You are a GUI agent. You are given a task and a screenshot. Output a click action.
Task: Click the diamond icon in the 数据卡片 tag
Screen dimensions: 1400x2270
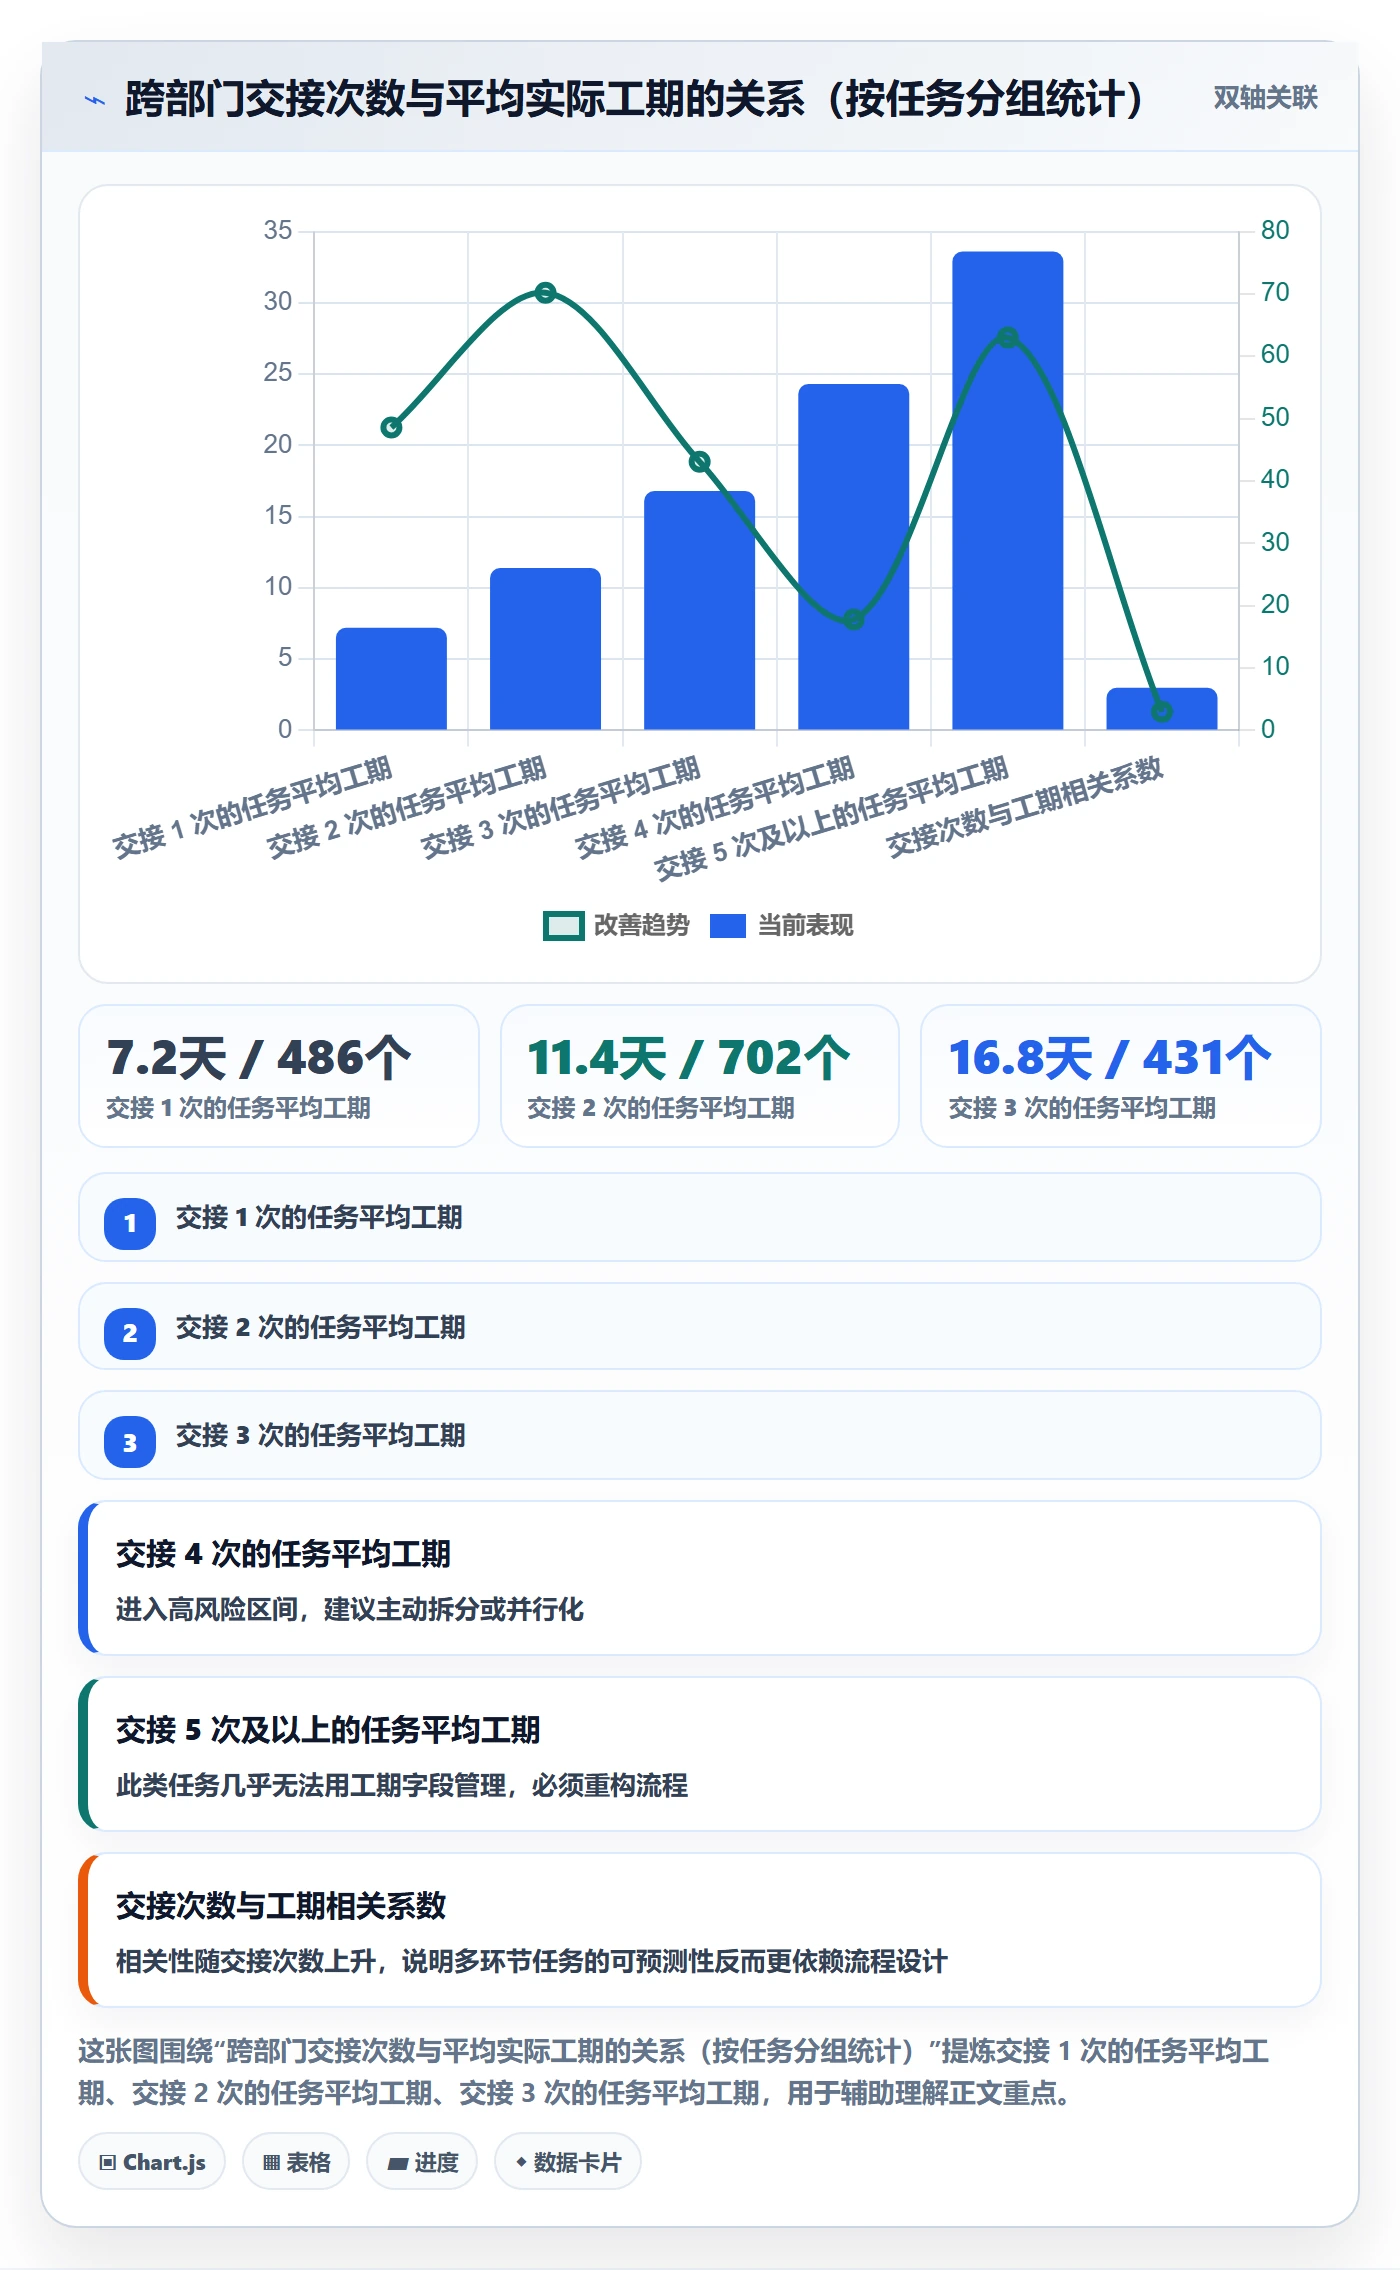(521, 2162)
